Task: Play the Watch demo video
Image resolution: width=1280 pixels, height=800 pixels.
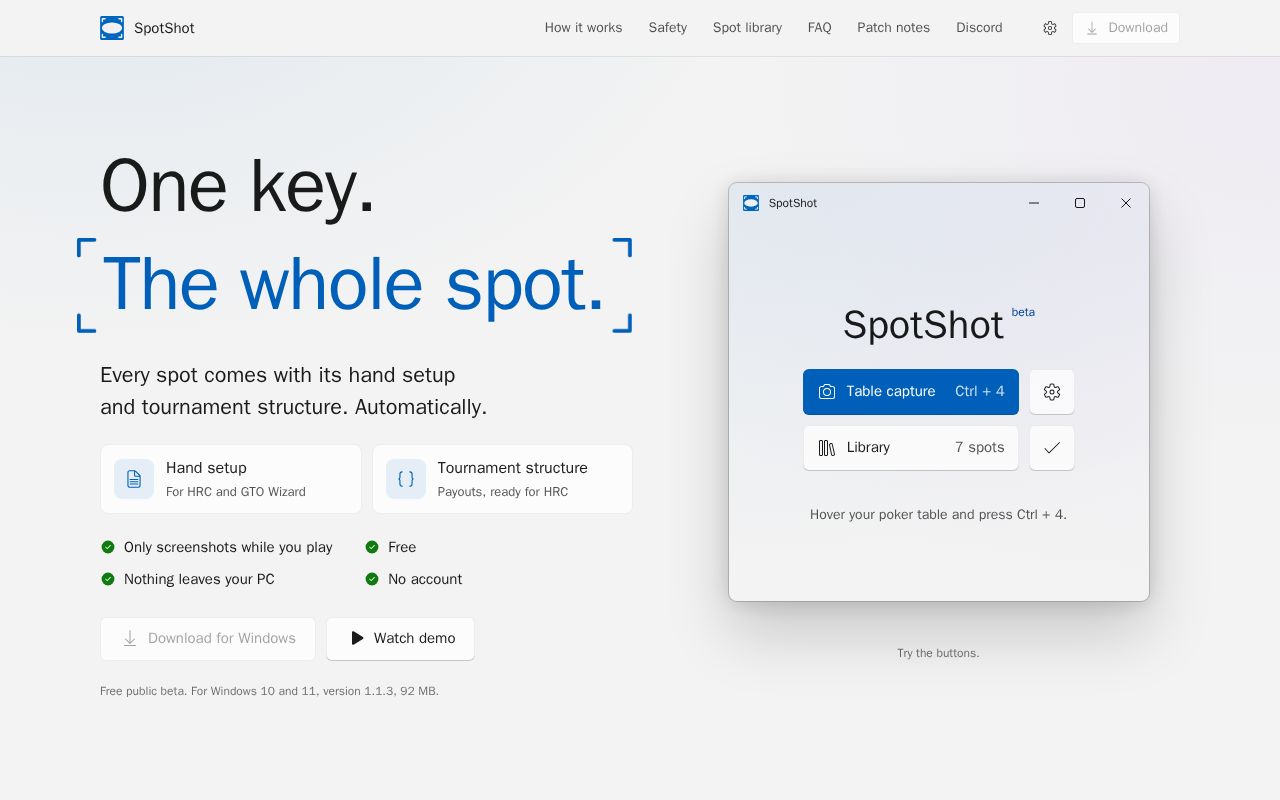Action: click(x=401, y=639)
